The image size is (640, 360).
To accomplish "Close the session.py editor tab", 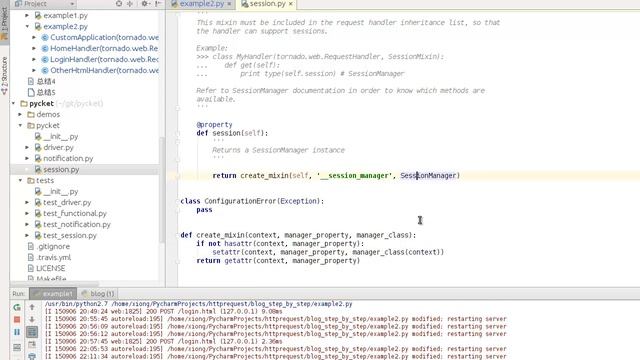I will (291, 4).
